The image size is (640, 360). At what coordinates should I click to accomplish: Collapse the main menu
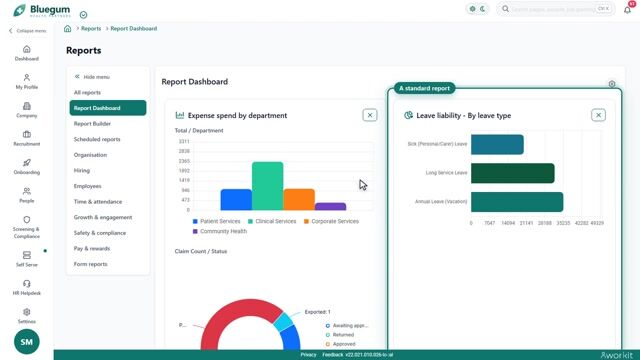27,31
